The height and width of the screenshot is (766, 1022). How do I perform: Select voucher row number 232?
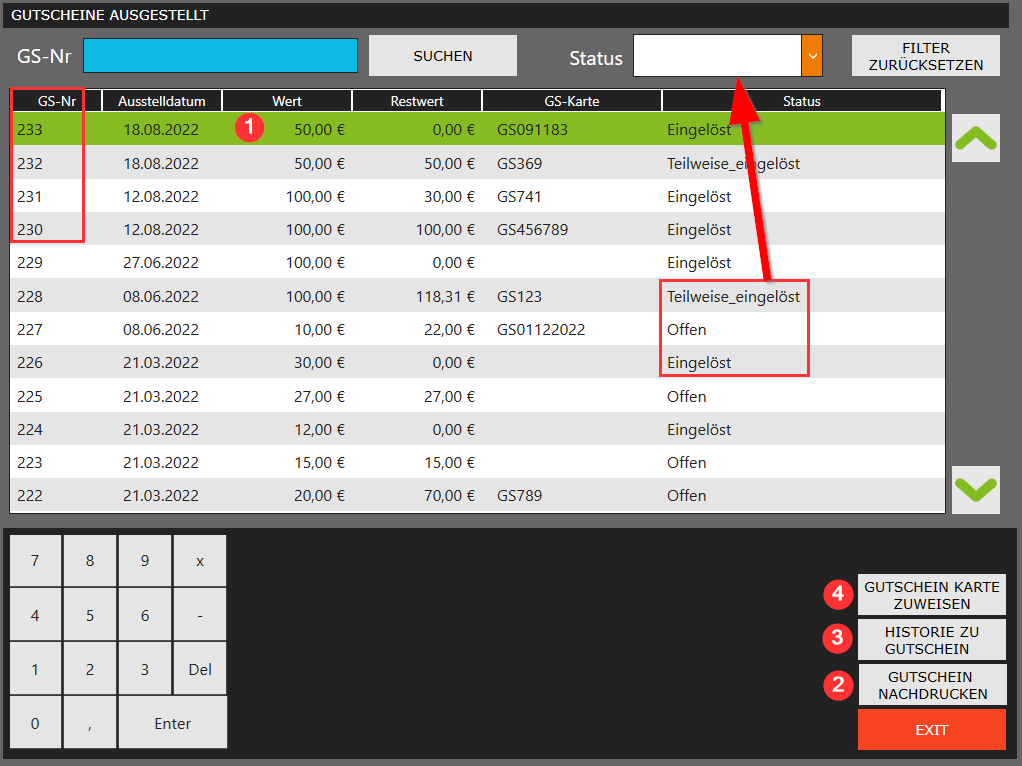point(478,163)
